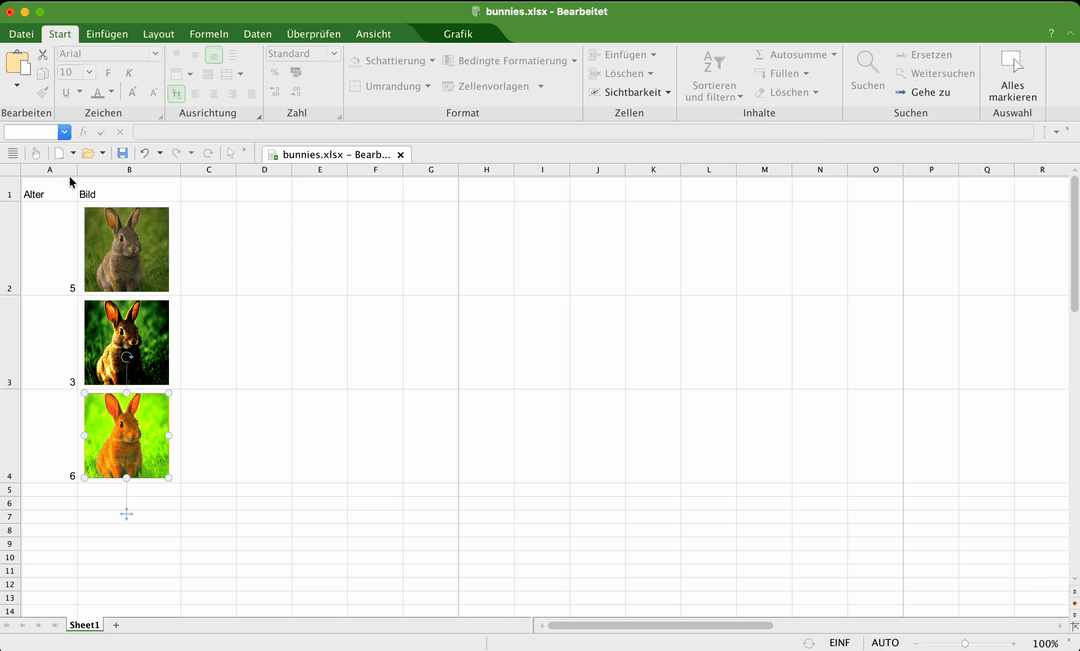Click the Alles markieren icon
Image resolution: width=1080 pixels, height=651 pixels.
click(1012, 62)
